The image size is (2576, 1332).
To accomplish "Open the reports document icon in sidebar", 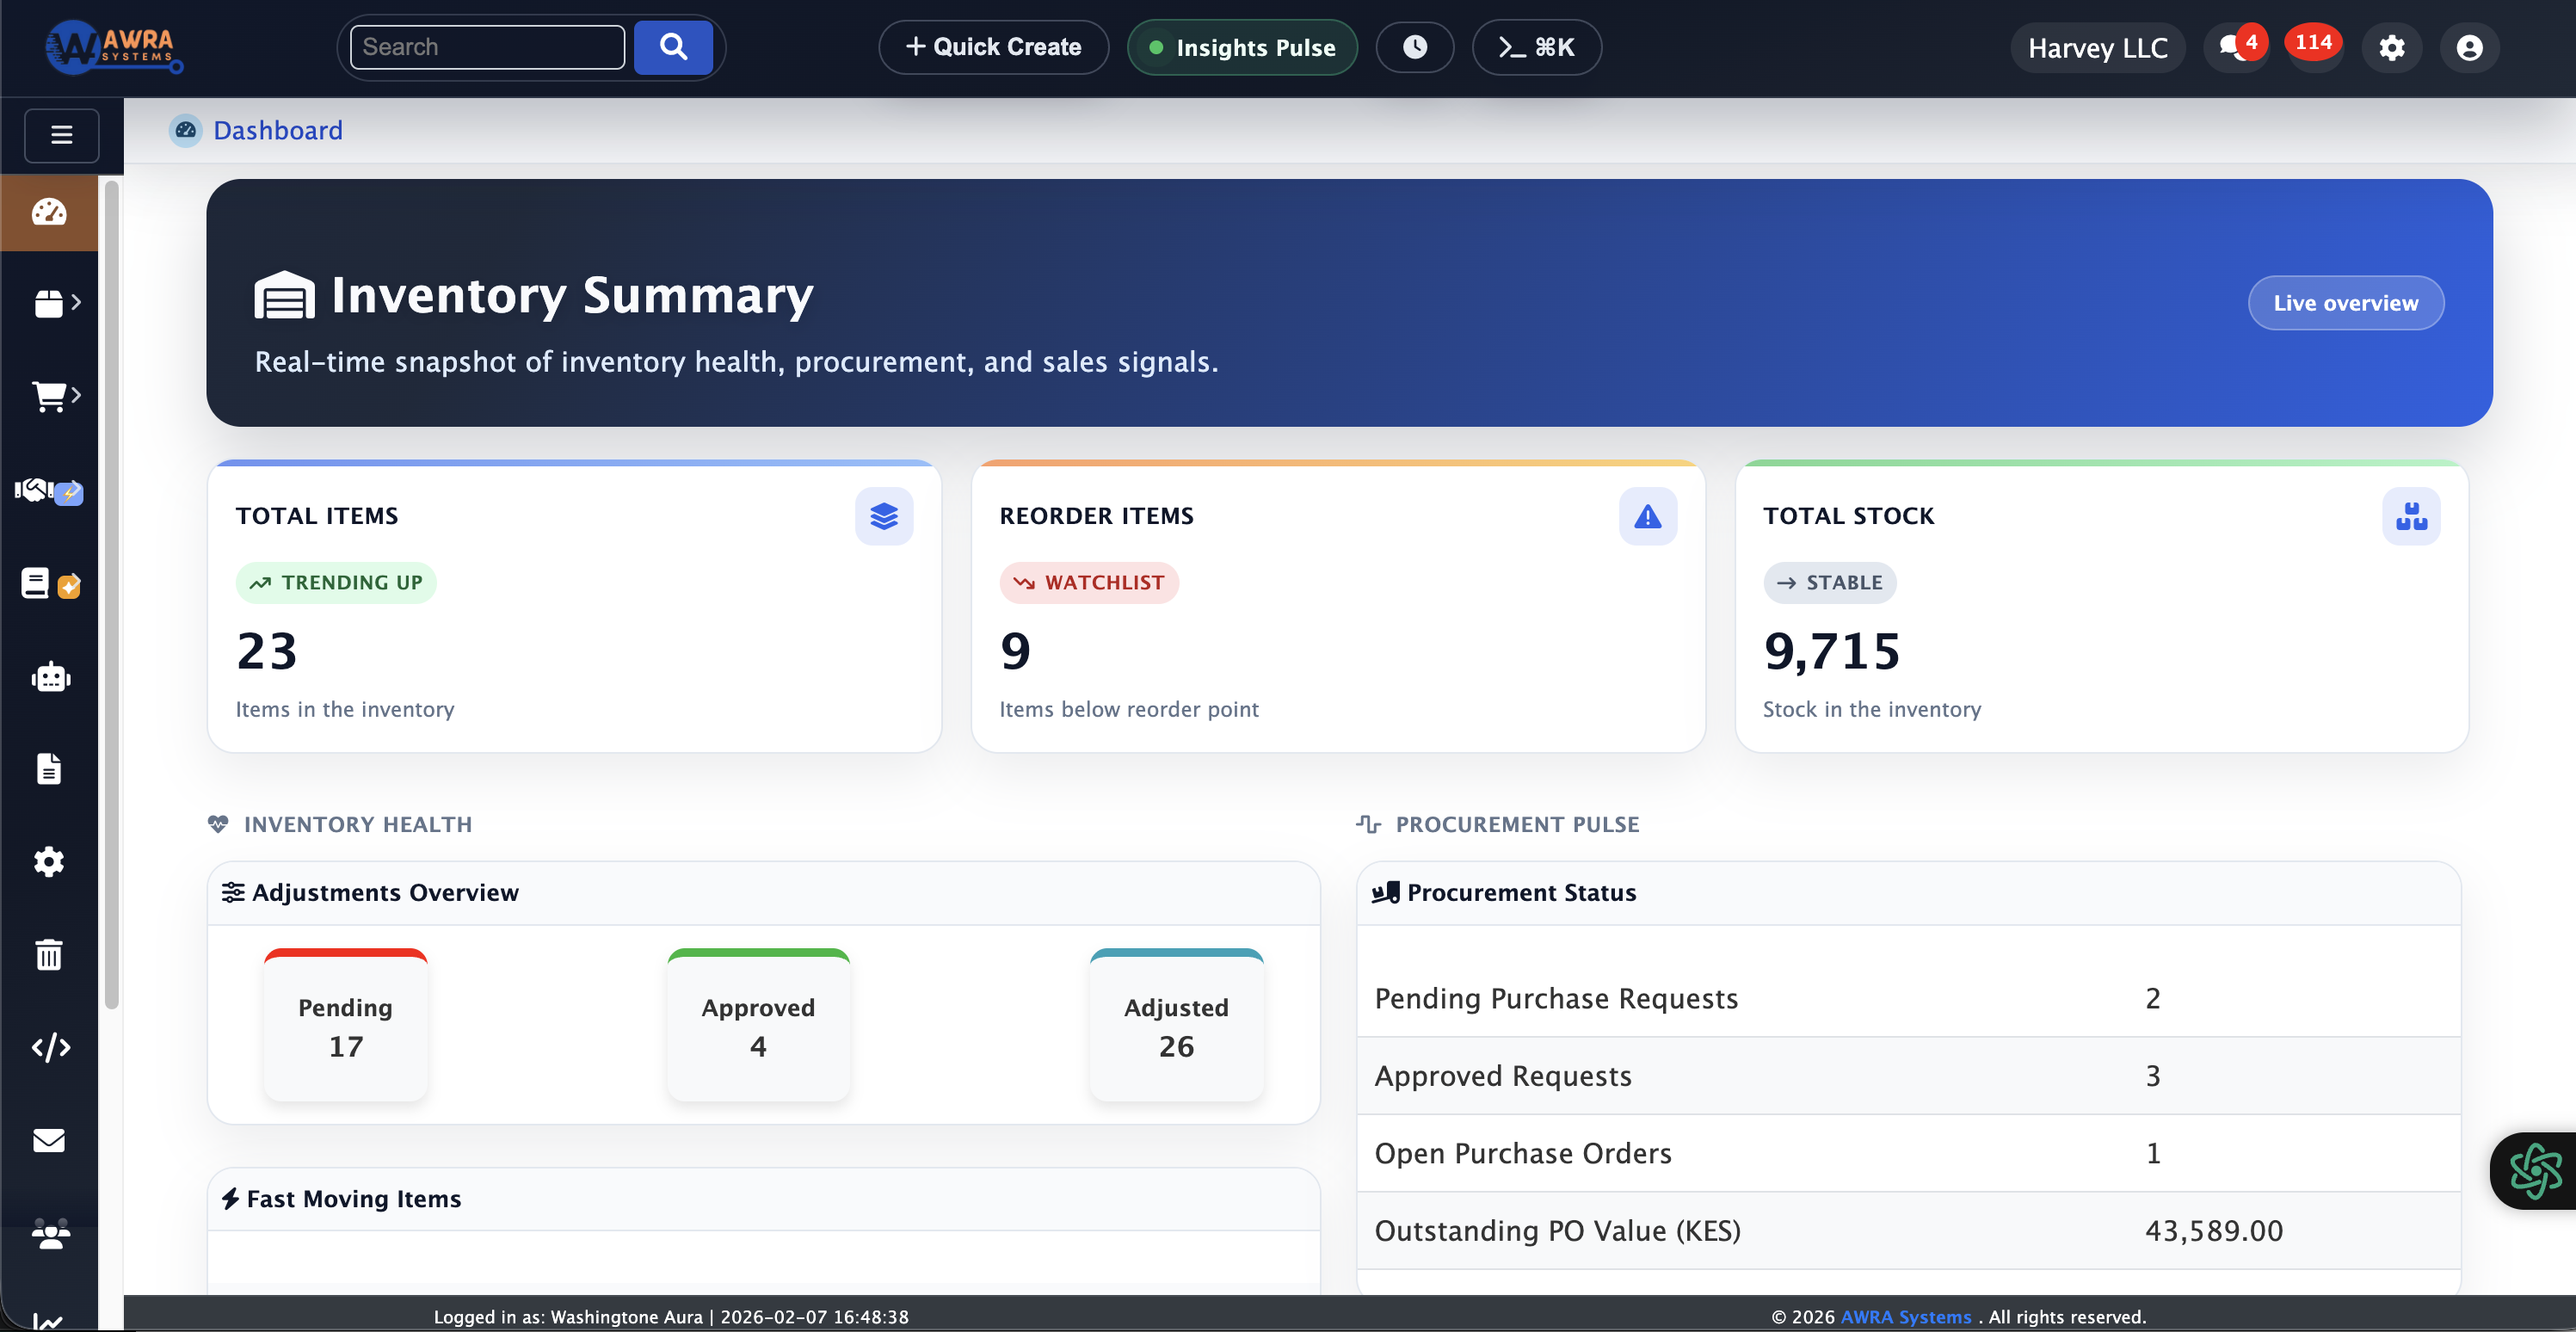I will pos(49,768).
